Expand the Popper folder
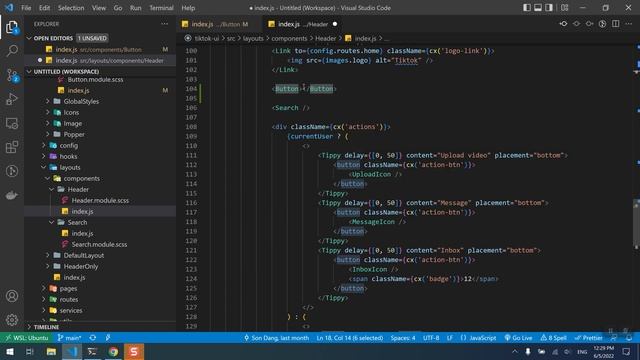Screen dimensions: 640x360 coord(74,134)
